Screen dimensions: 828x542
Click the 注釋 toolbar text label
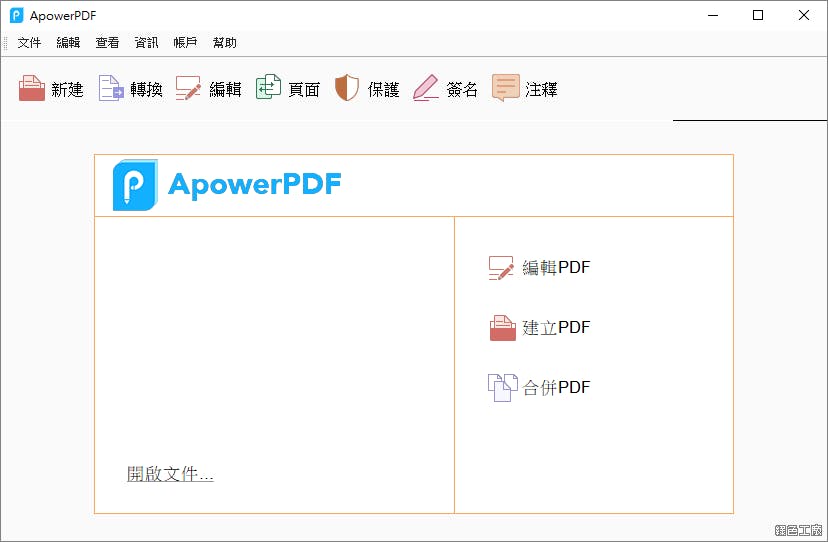[x=541, y=89]
